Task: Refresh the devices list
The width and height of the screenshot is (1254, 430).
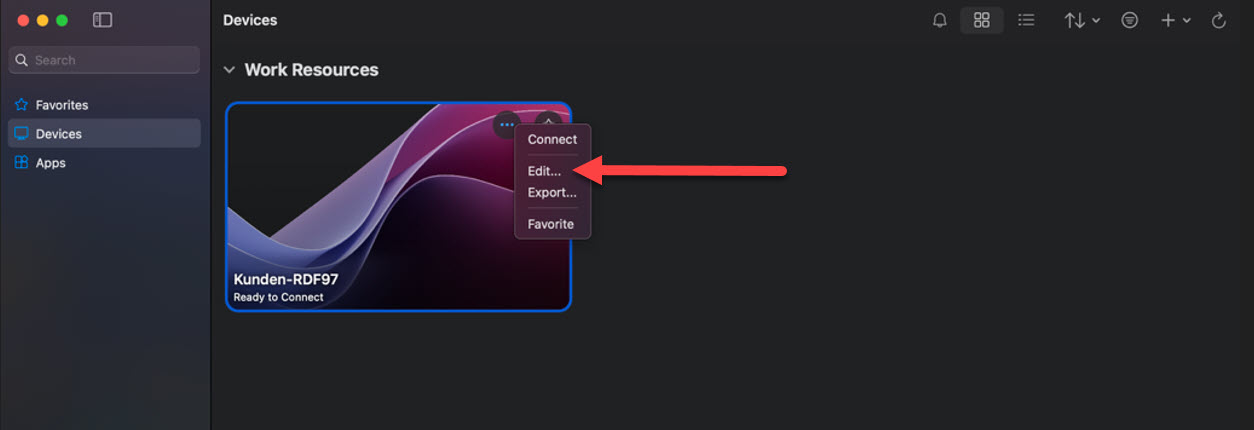Action: click(1218, 20)
